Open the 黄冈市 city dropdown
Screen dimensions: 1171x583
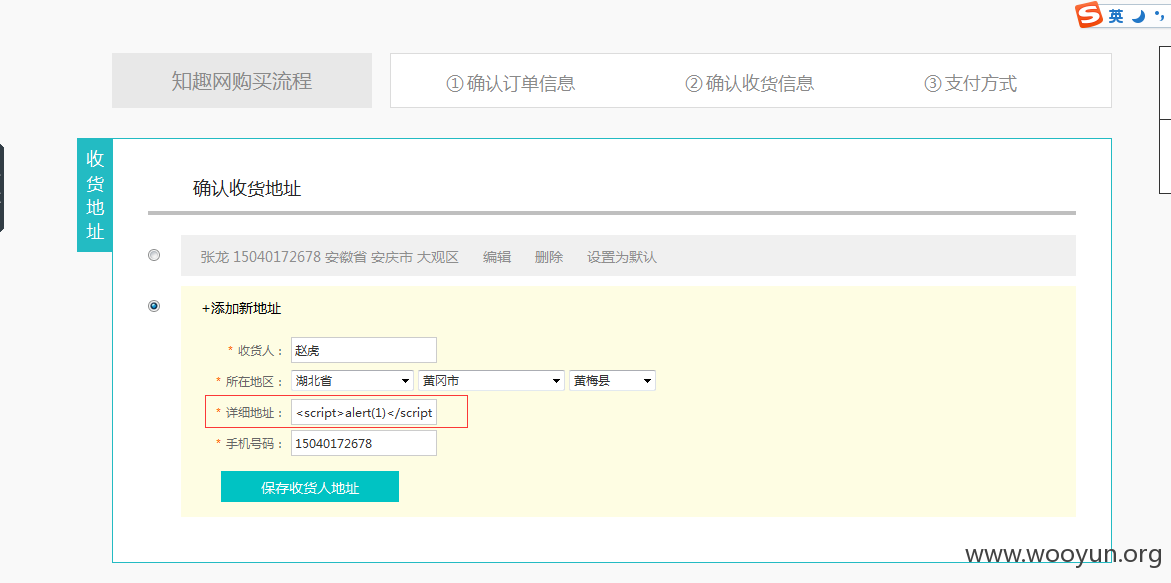[491, 381]
